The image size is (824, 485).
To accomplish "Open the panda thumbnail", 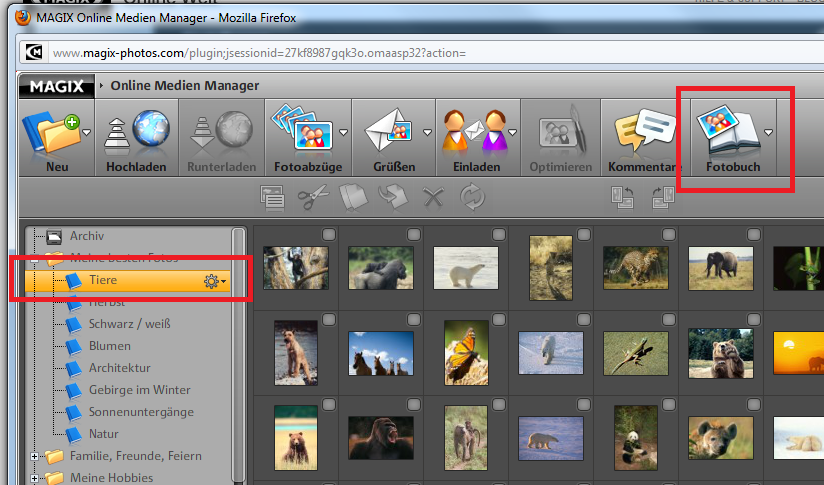I will 636,438.
